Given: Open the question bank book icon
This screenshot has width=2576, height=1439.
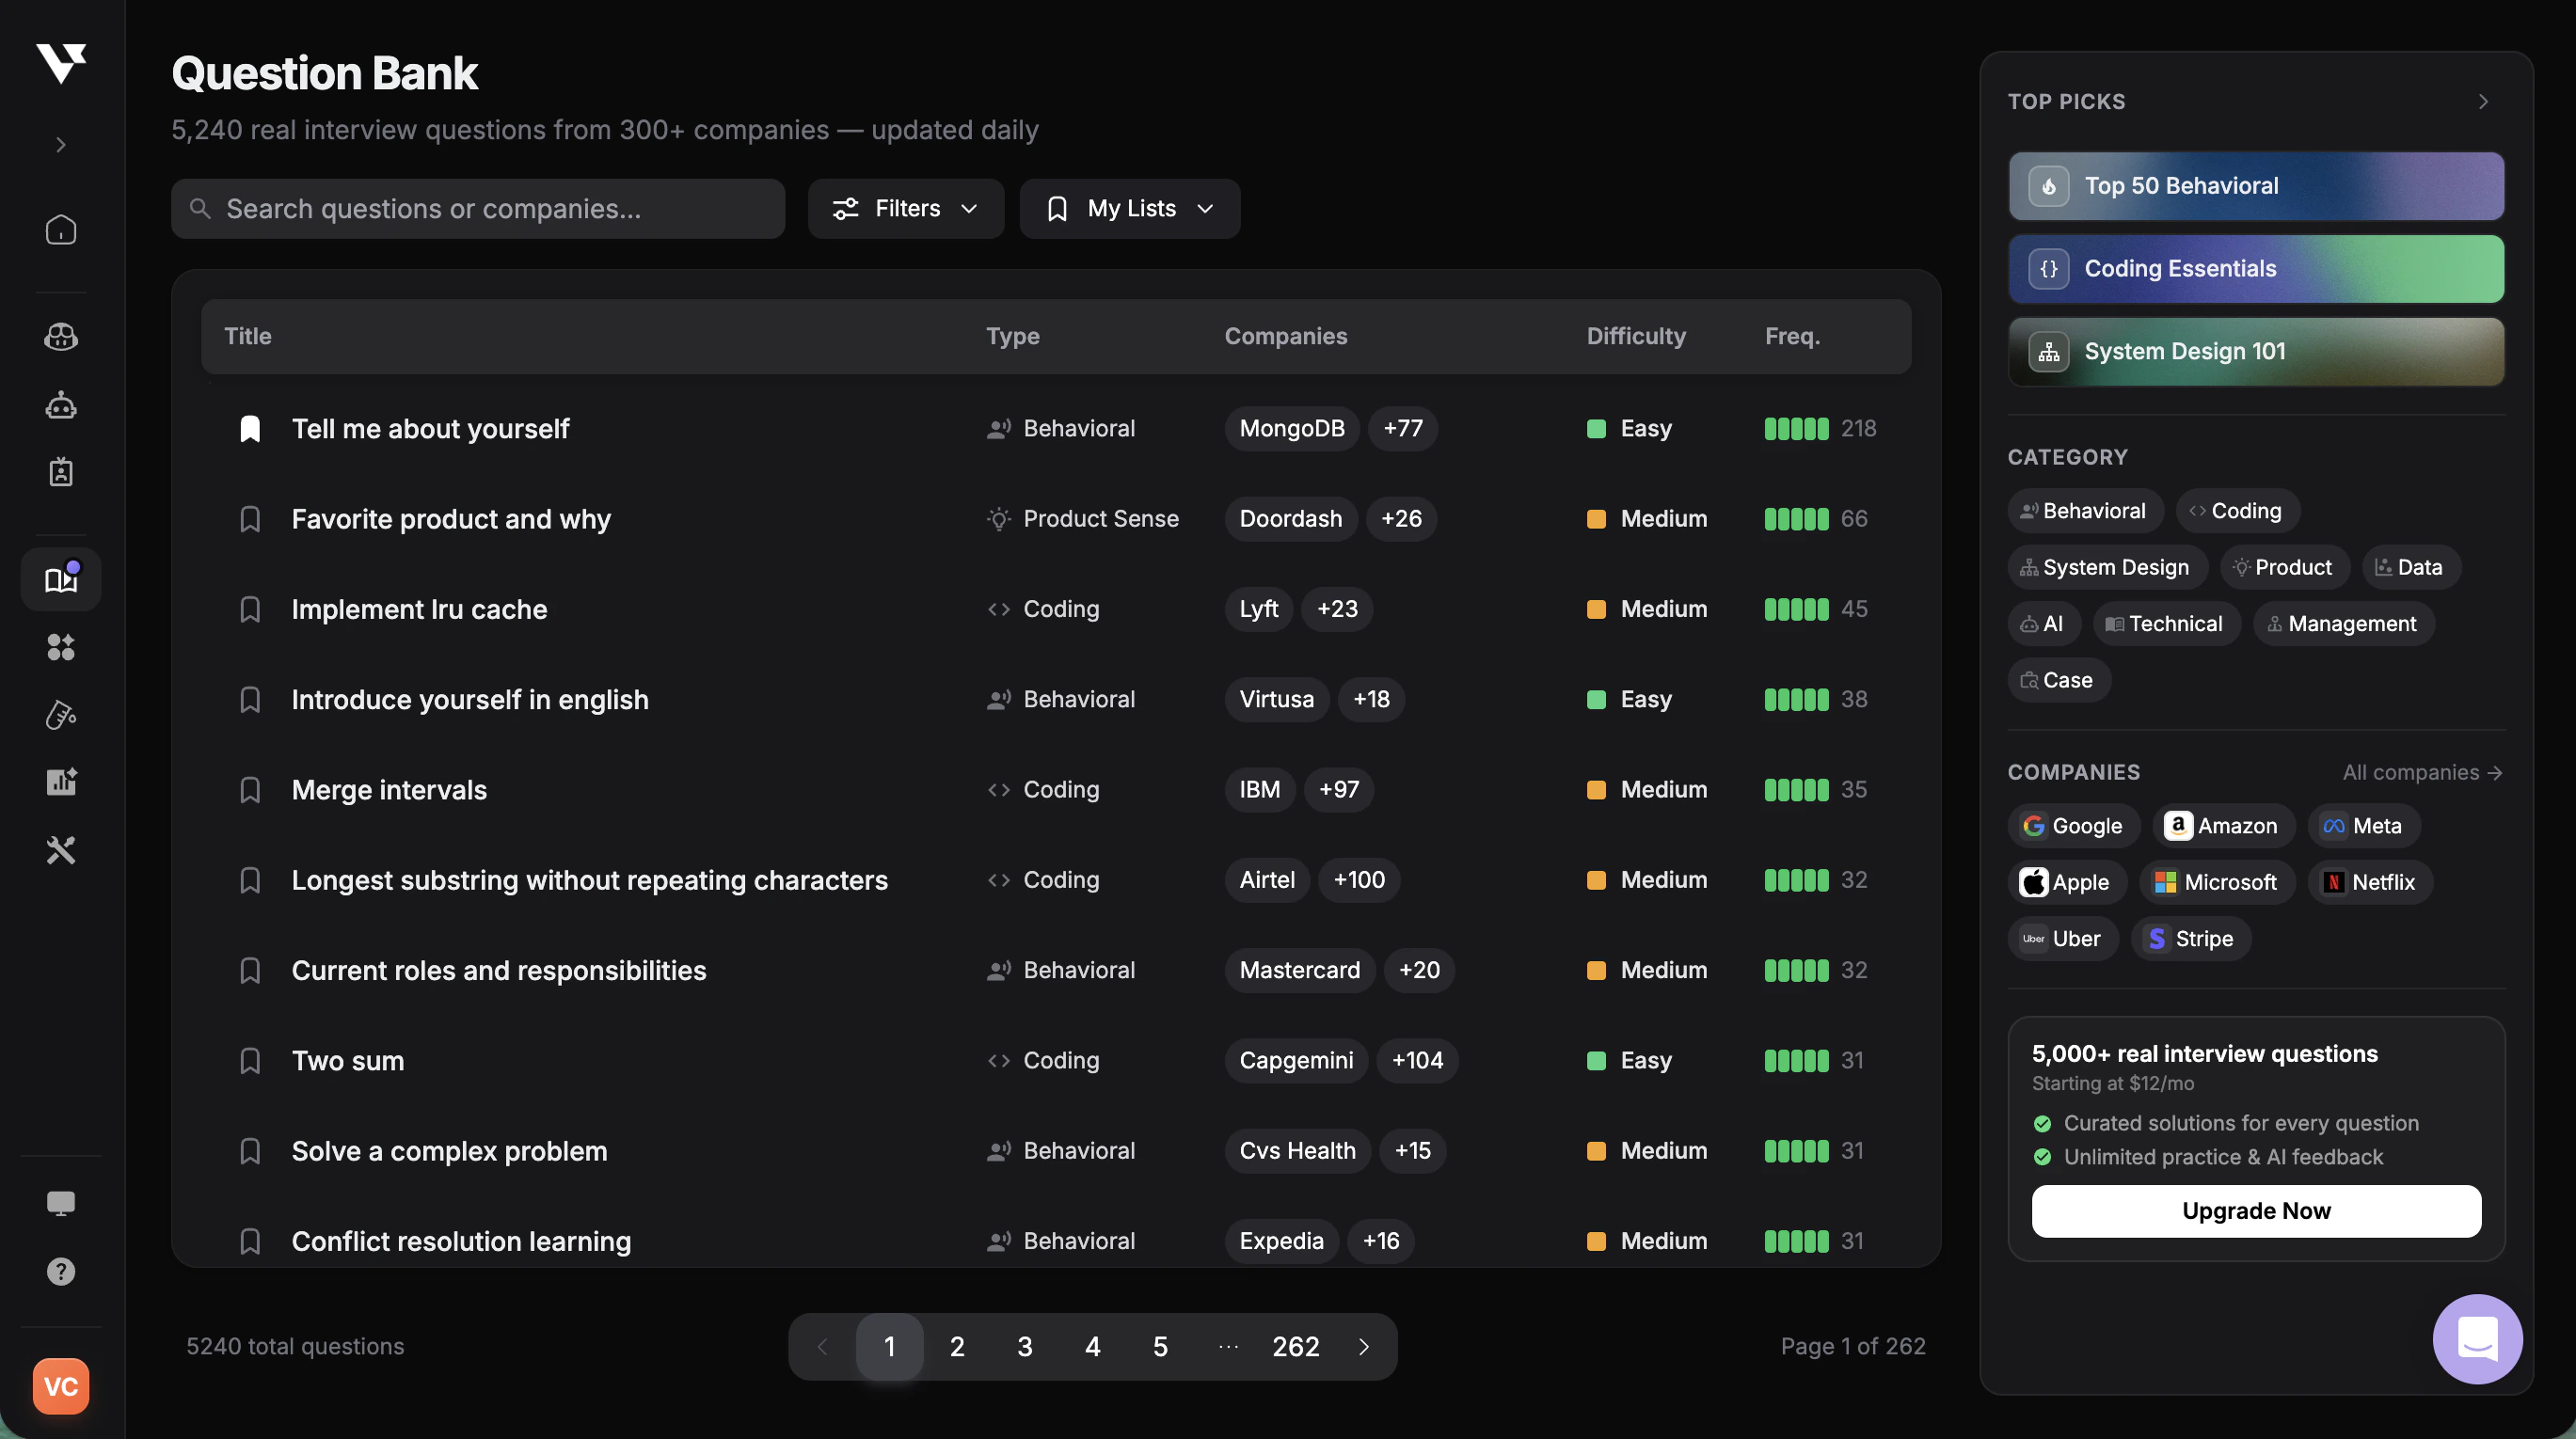Looking at the screenshot, I should 61,579.
